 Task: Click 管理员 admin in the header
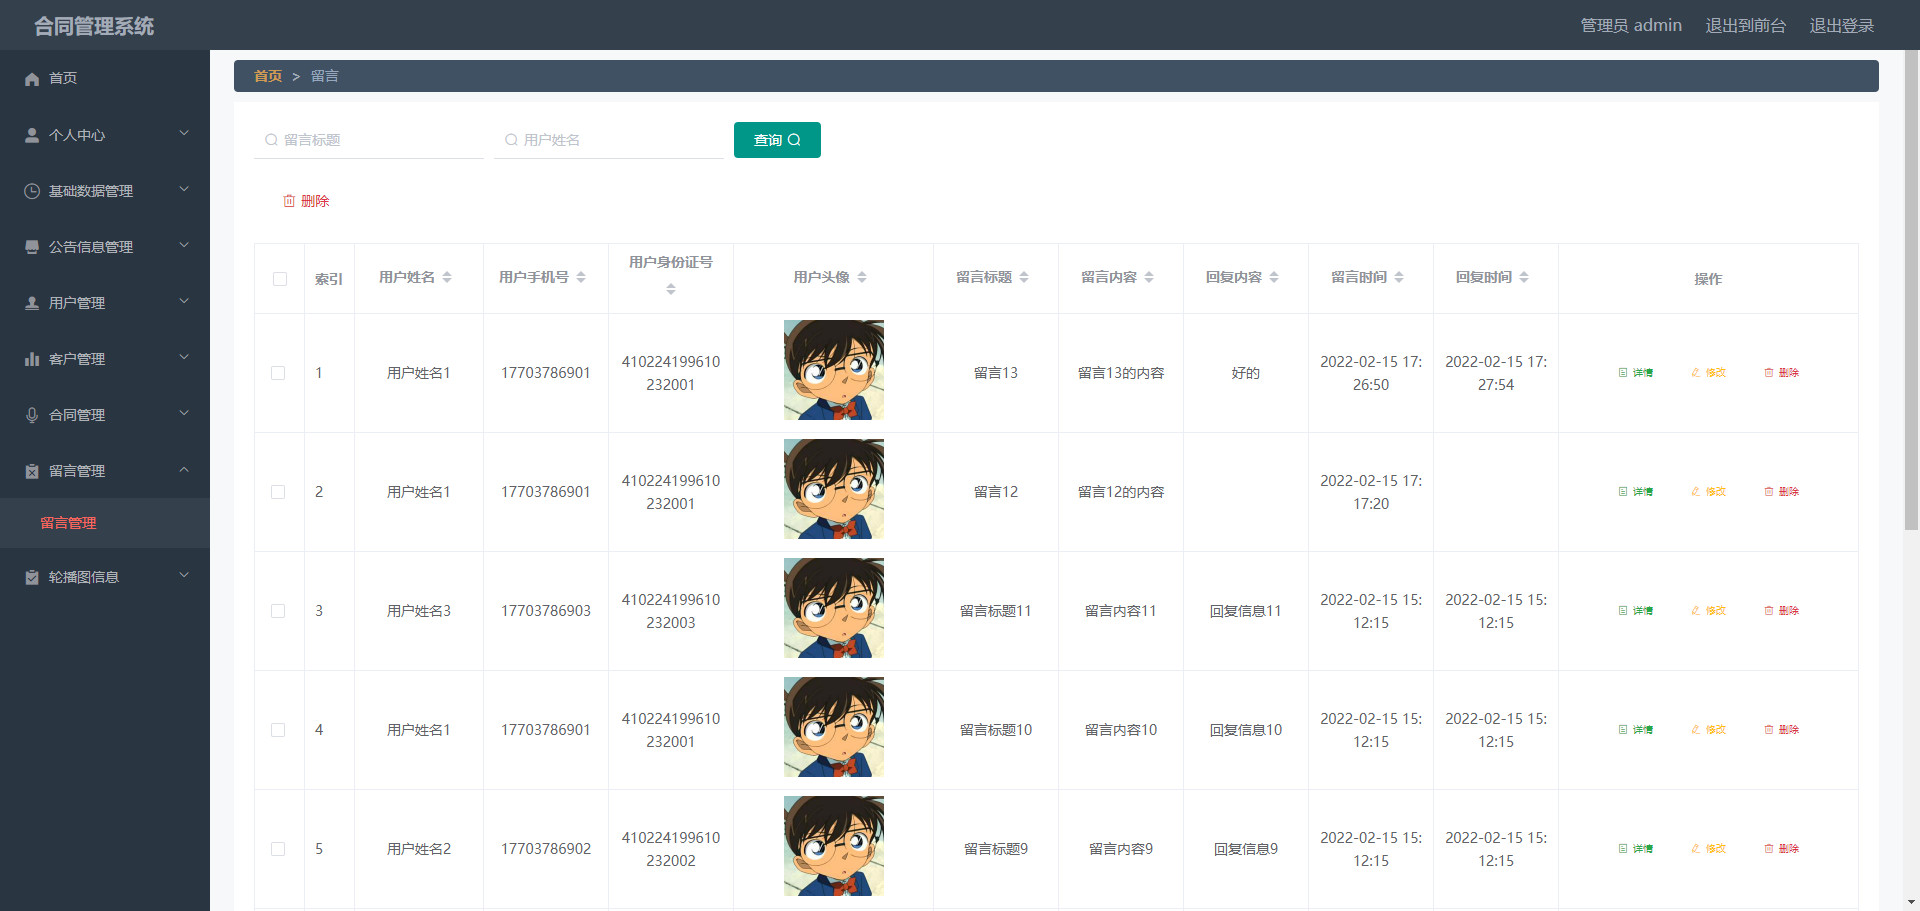click(1631, 25)
